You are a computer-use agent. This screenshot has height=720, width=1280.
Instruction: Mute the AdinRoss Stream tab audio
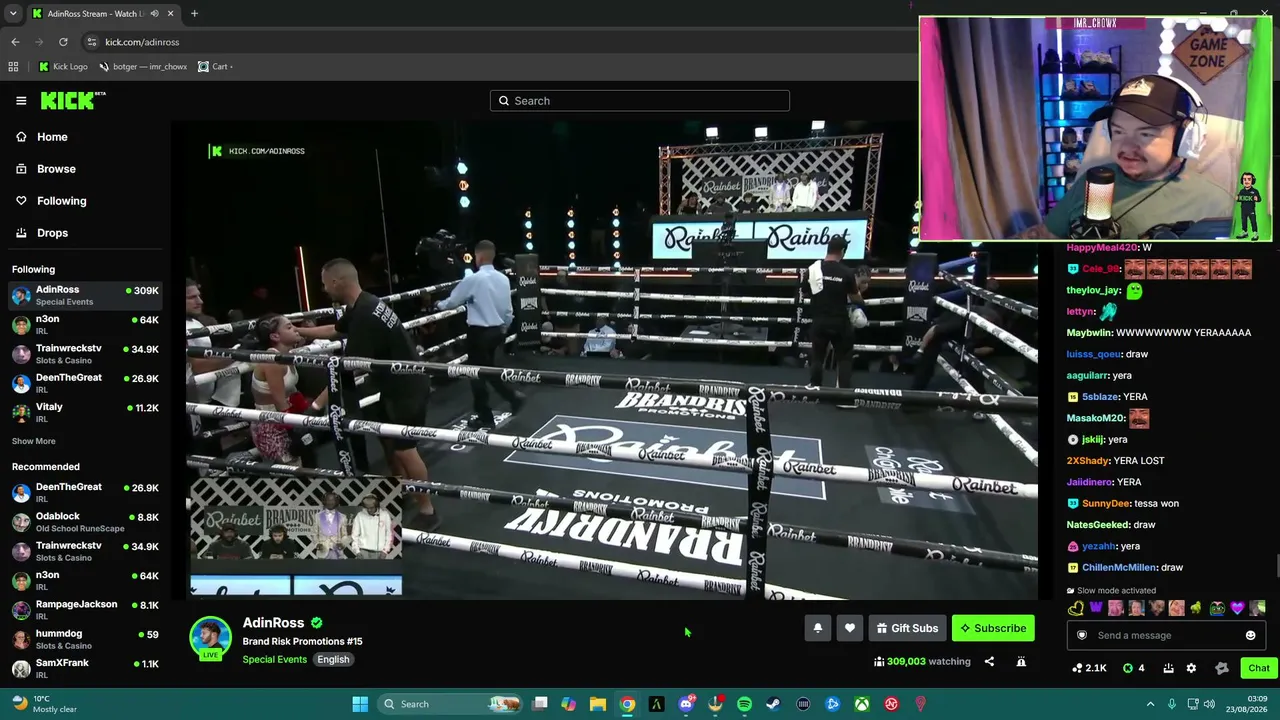coord(154,14)
